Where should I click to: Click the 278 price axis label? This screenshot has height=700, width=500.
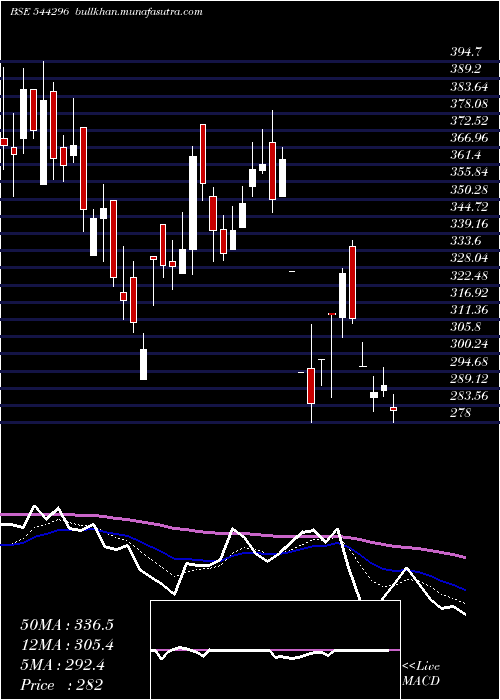click(461, 413)
